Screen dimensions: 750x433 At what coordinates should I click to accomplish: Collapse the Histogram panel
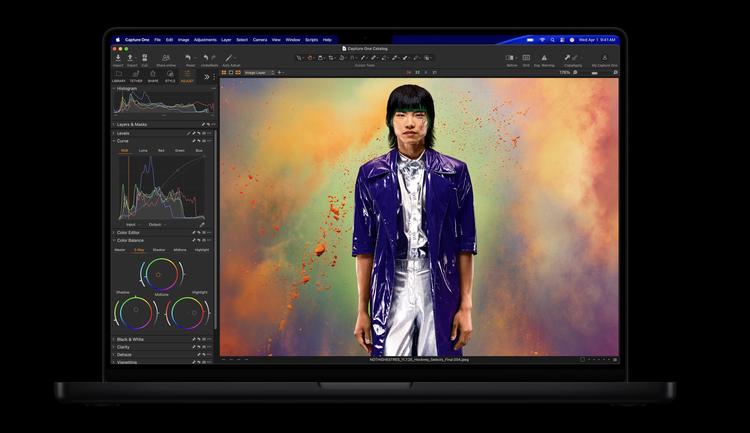click(x=113, y=88)
